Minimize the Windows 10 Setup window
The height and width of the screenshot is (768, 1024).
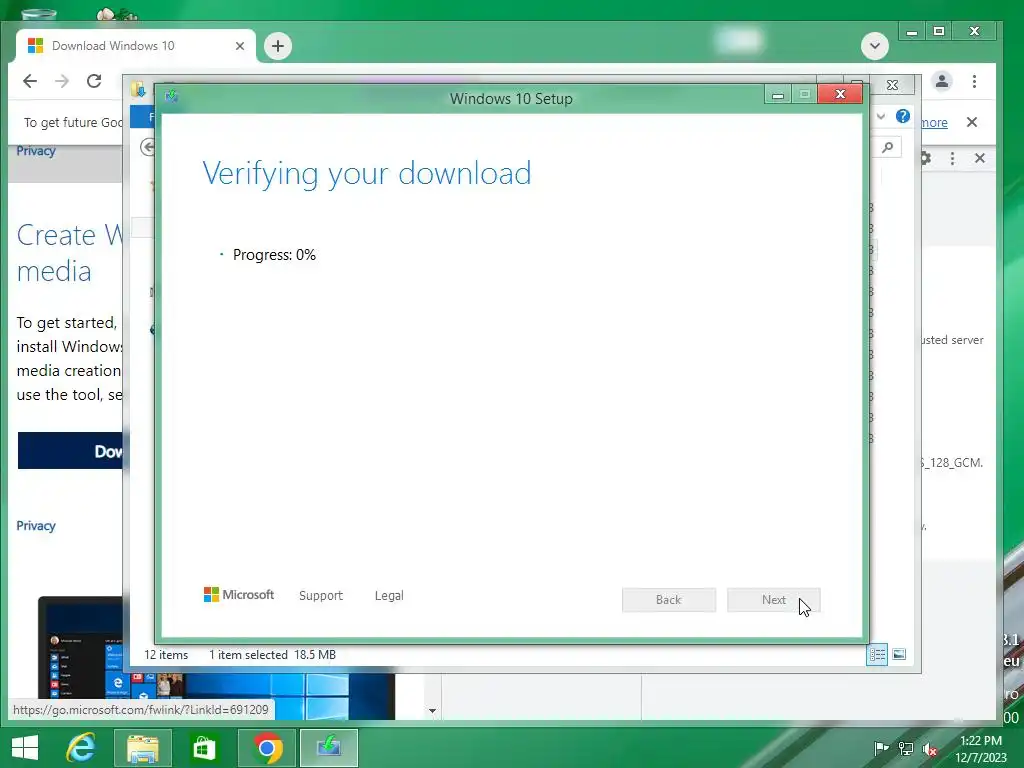coord(778,95)
